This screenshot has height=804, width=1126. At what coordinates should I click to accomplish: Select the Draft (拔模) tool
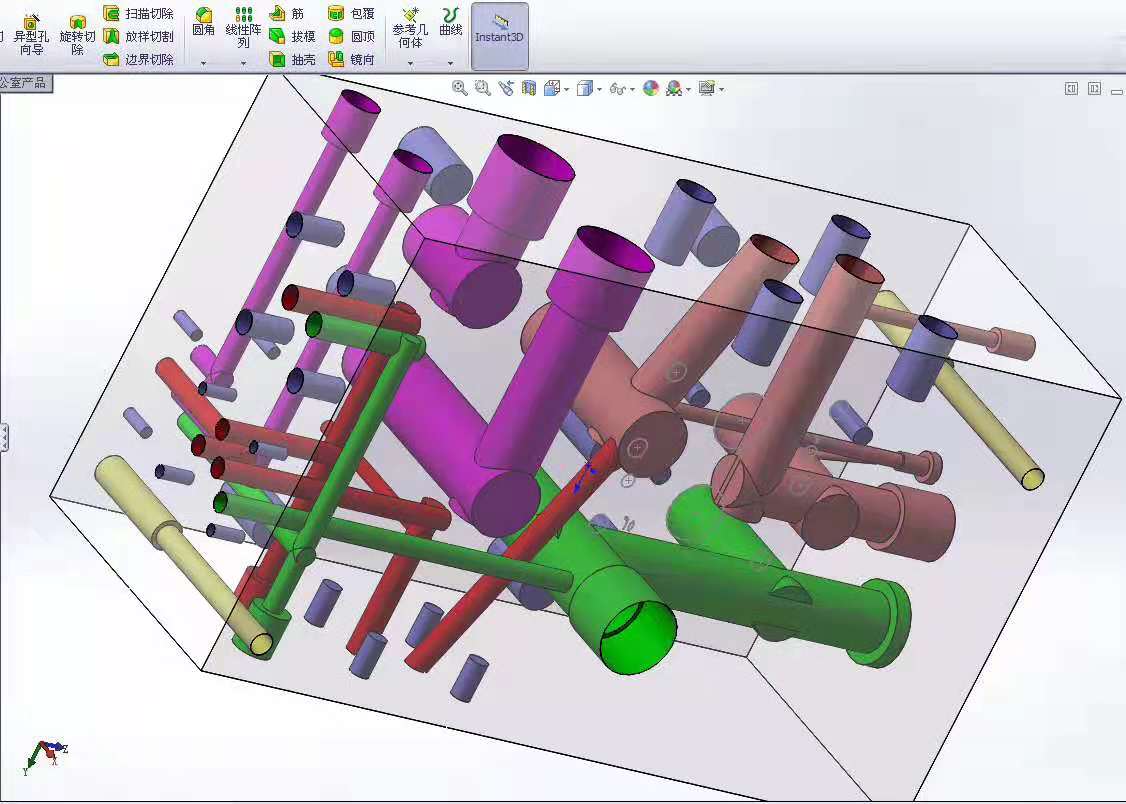[x=292, y=37]
